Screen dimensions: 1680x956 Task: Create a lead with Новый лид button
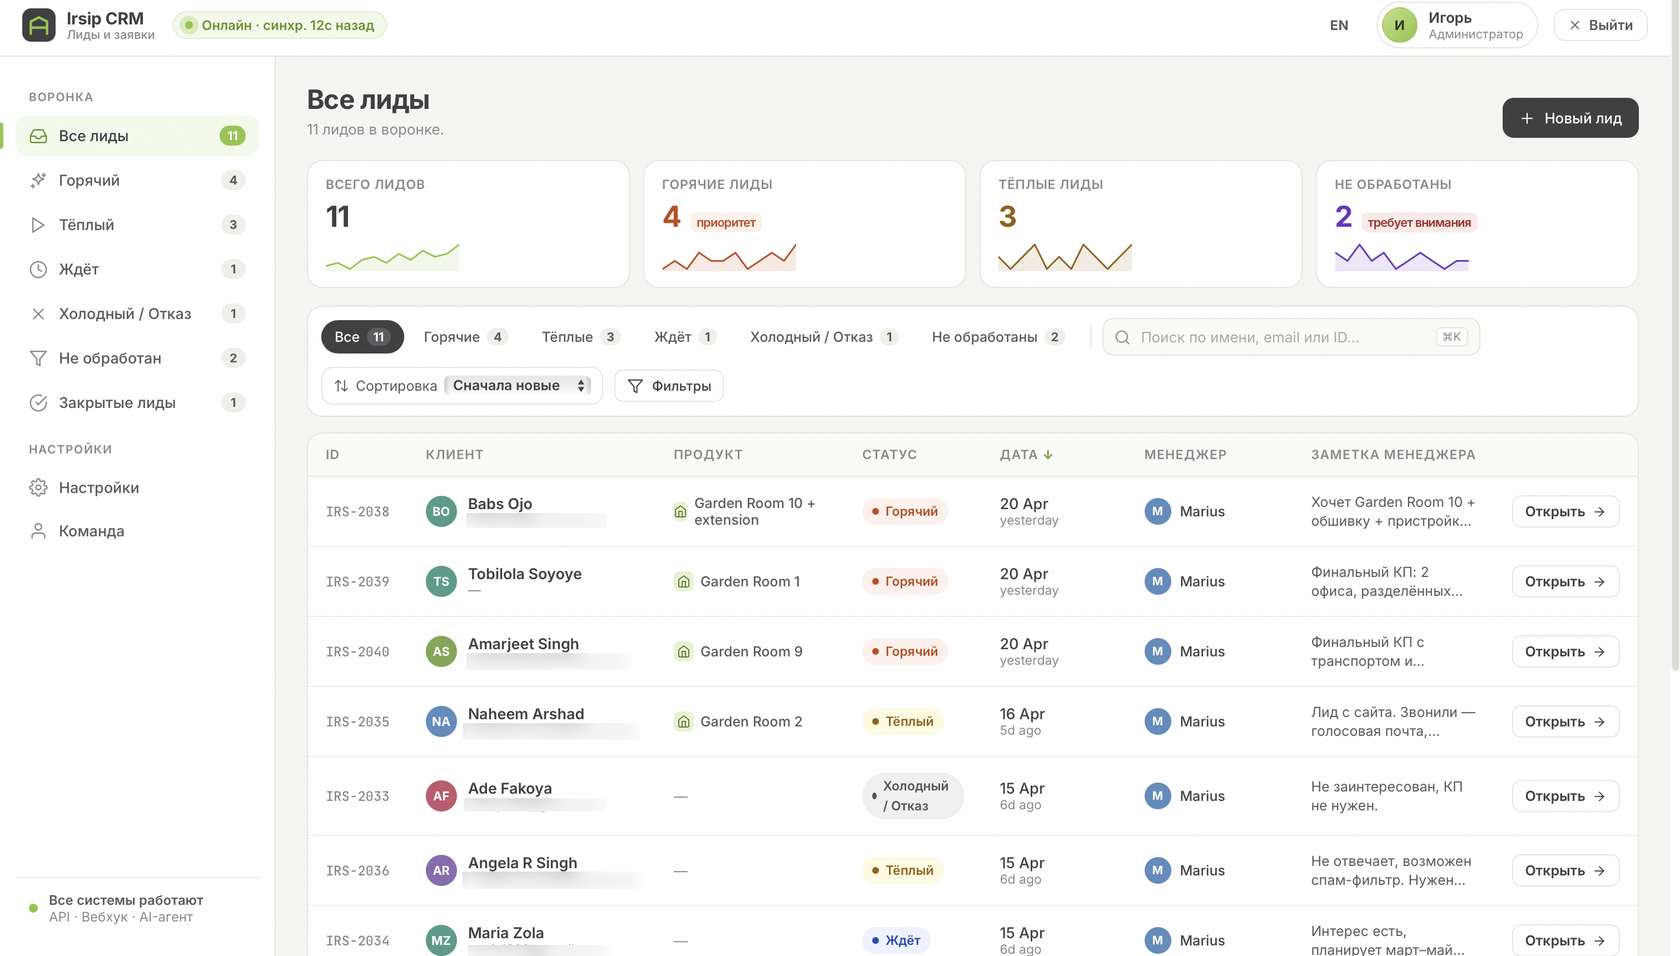[1570, 118]
